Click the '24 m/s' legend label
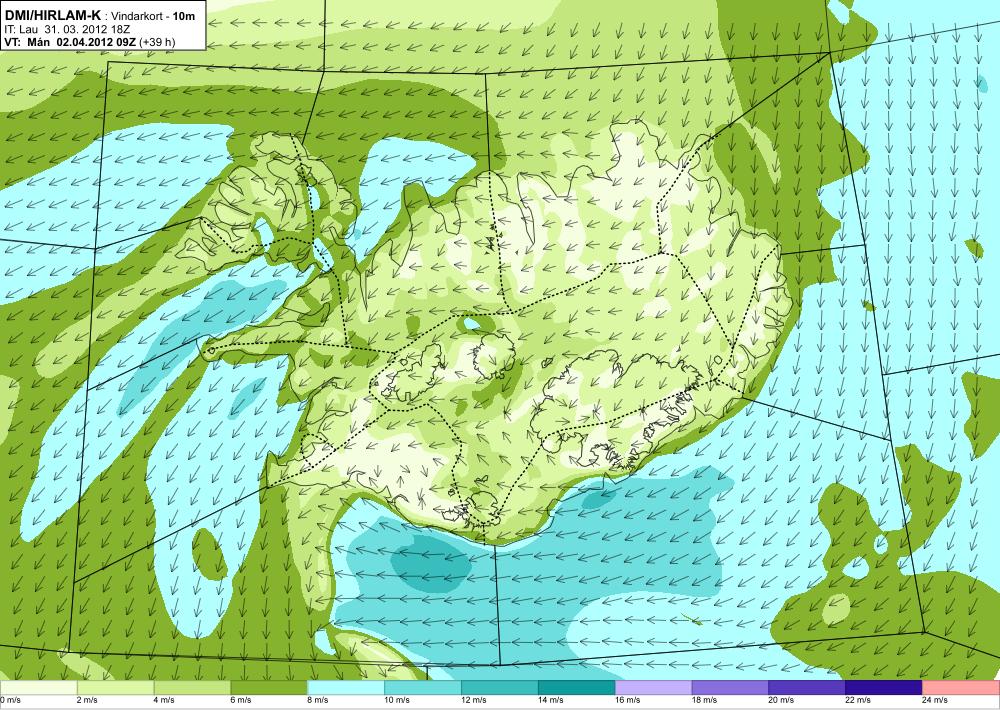 point(936,700)
